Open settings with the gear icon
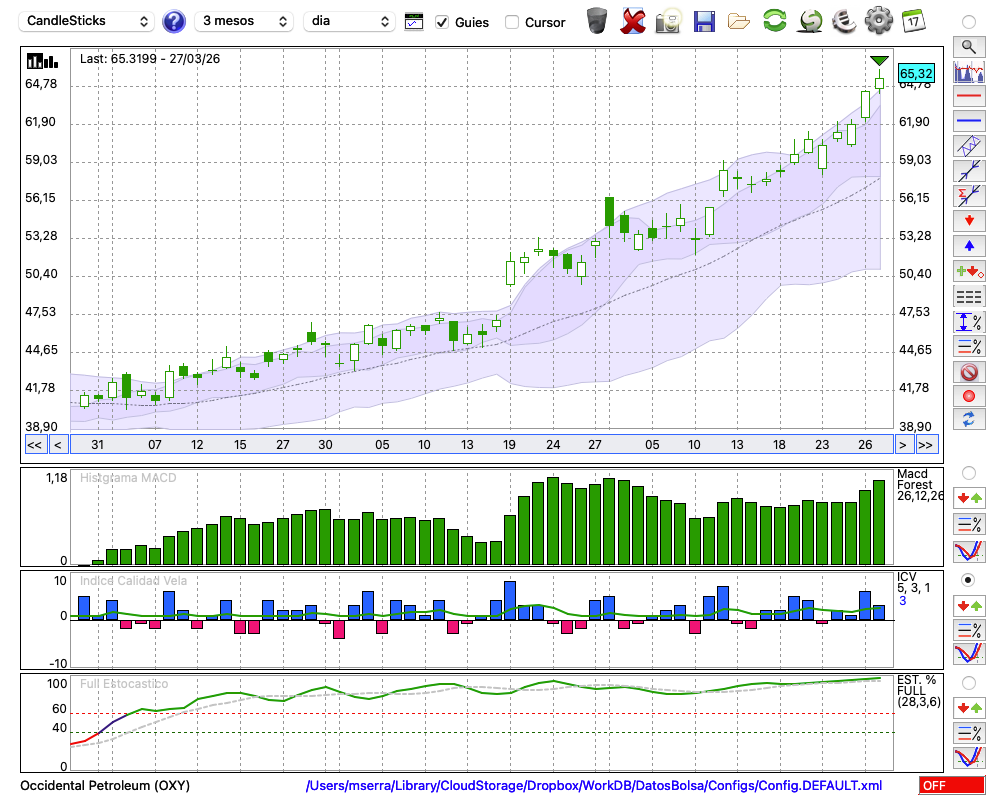Image resolution: width=1000 pixels, height=800 pixels. click(x=878, y=21)
